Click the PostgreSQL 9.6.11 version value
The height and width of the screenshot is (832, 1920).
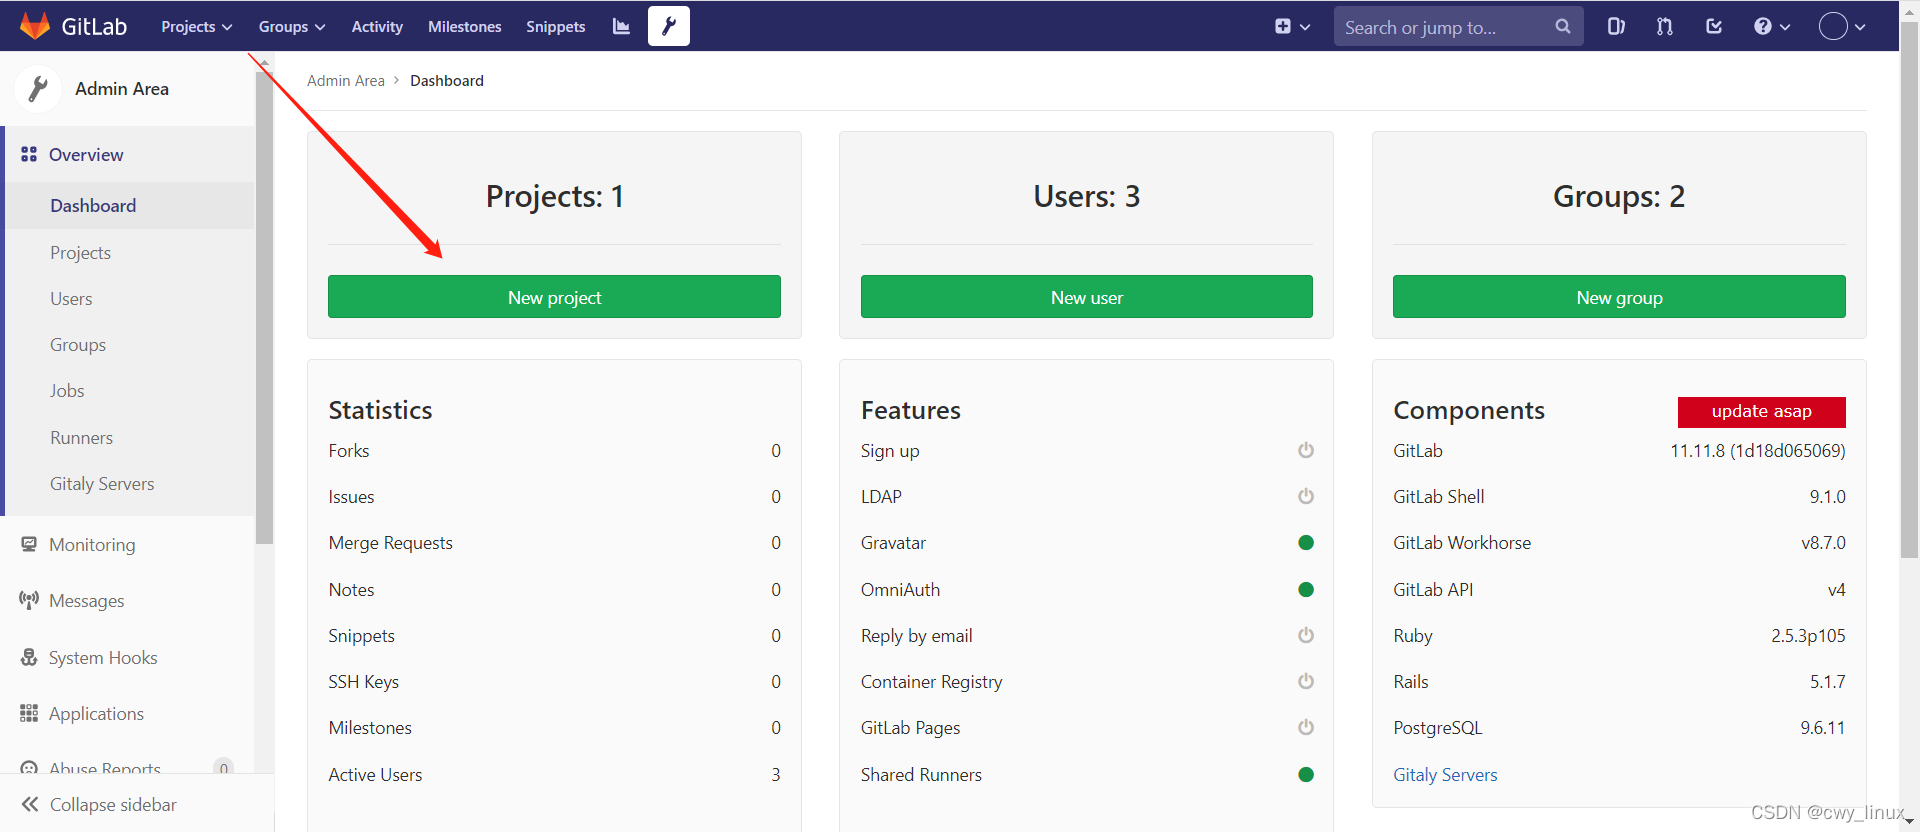coord(1823,728)
